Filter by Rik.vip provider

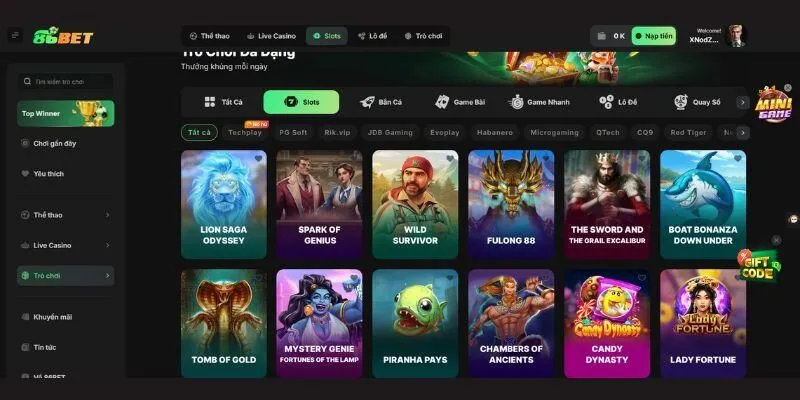337,133
